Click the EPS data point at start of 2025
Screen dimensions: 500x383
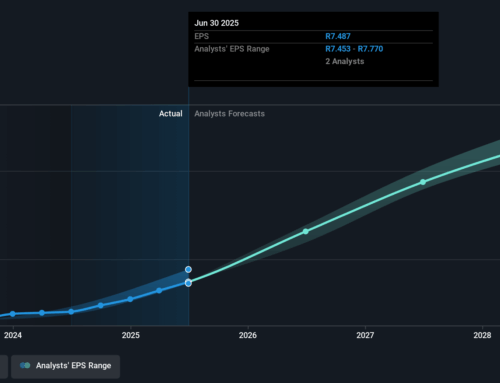pyautogui.click(x=130, y=299)
